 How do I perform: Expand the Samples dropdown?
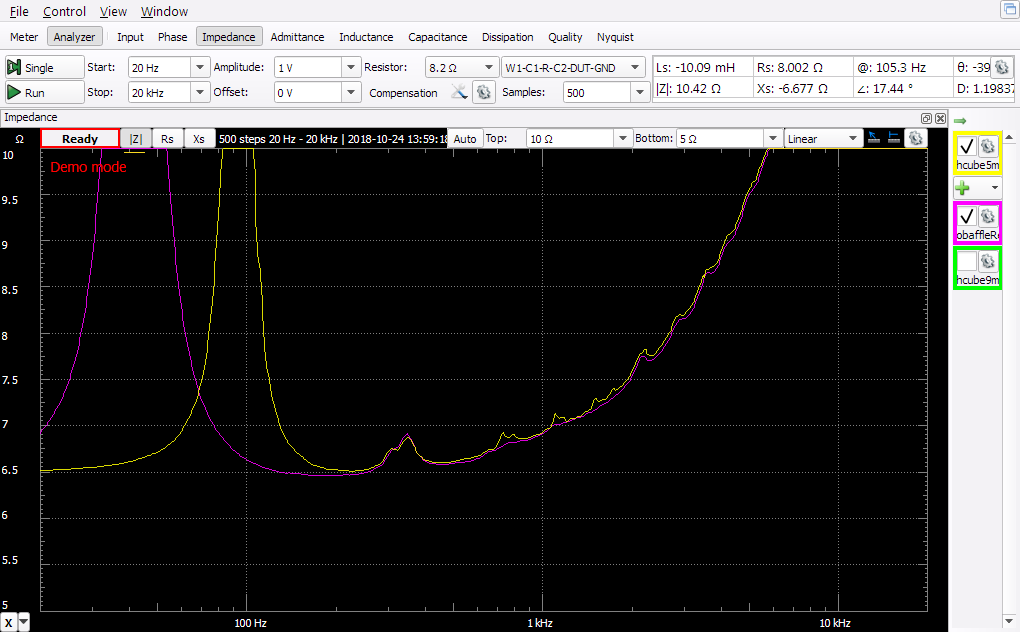click(640, 92)
